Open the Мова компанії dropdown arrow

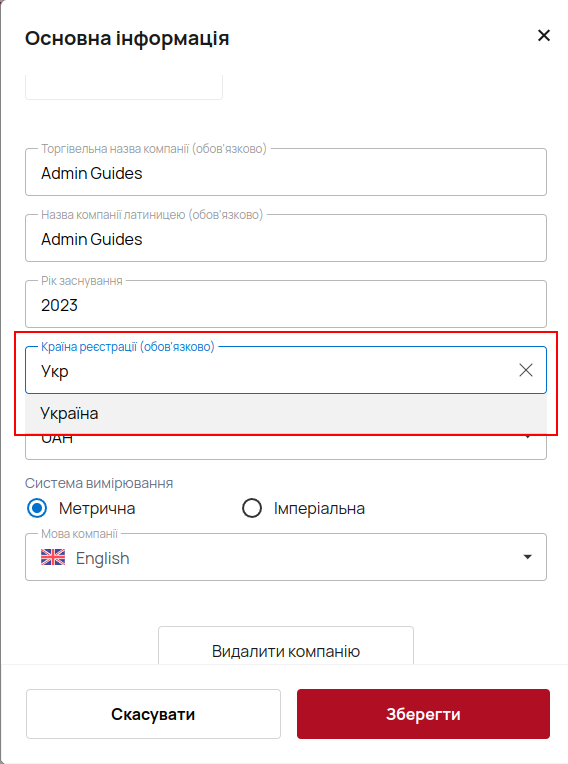[527, 557]
